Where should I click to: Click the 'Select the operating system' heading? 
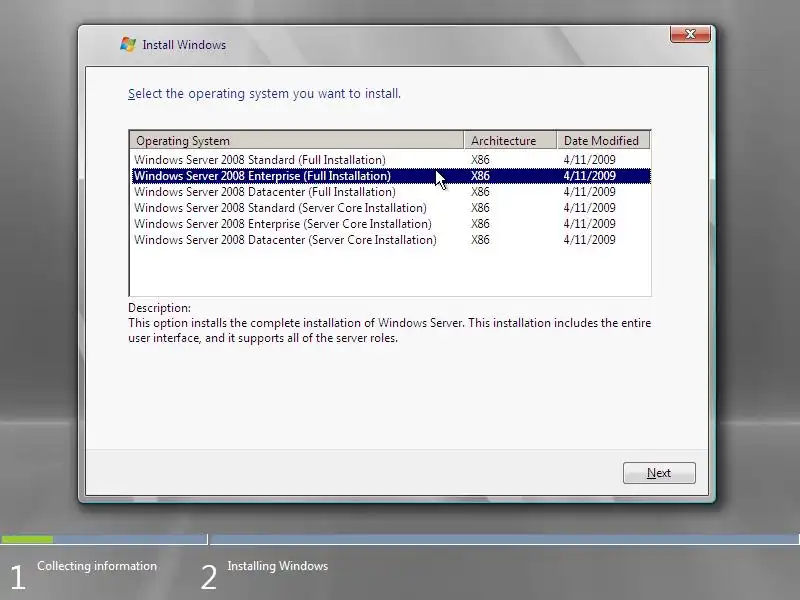(264, 94)
